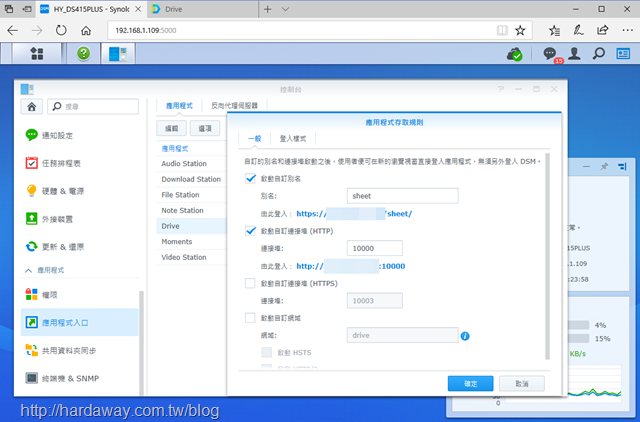This screenshot has height=422, width=640.
Task: Open 終端機 & SNMP settings
Action: [x=80, y=378]
